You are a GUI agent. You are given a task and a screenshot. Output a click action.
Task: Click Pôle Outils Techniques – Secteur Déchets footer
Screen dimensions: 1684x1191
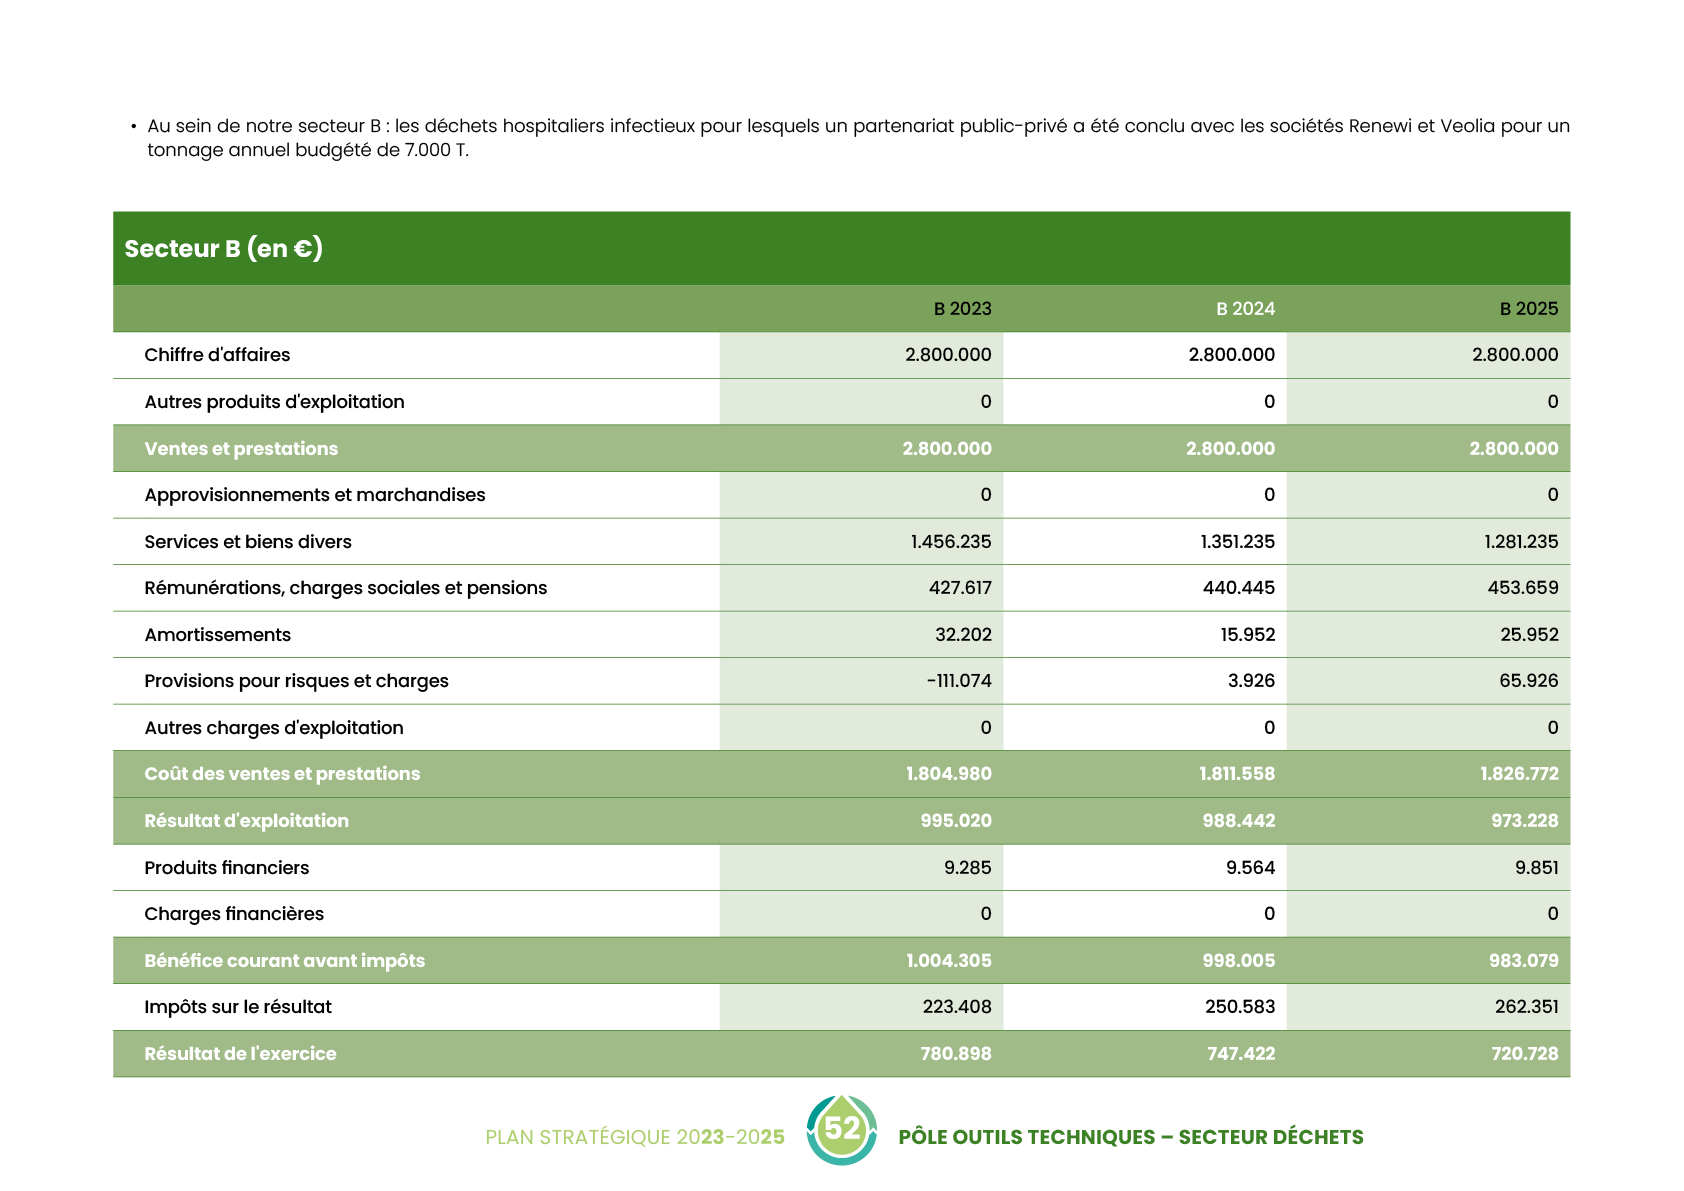pos(1130,1137)
